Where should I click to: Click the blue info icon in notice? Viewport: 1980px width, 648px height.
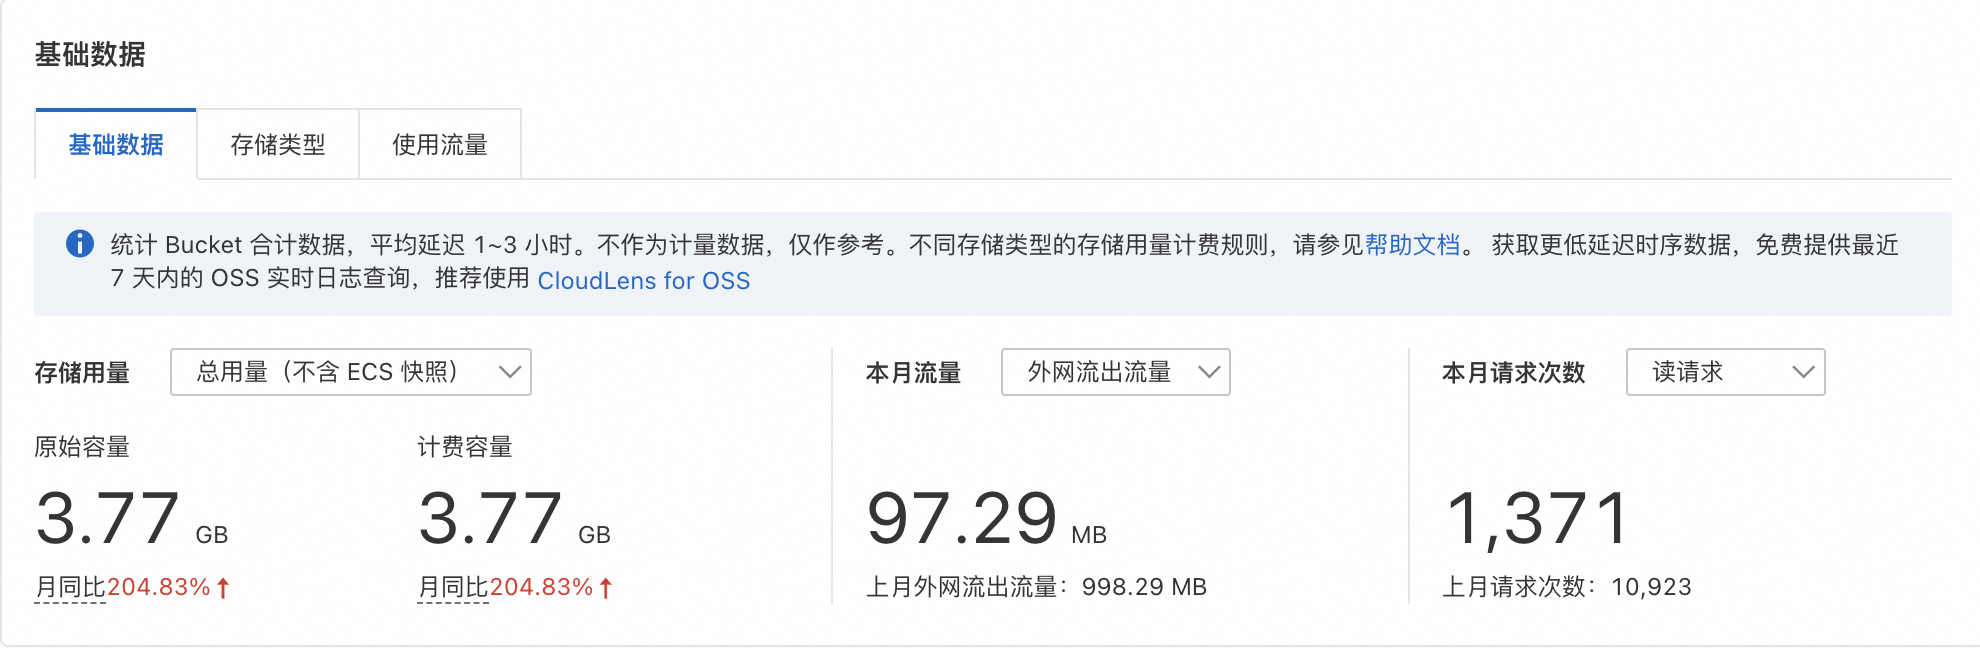coord(80,244)
